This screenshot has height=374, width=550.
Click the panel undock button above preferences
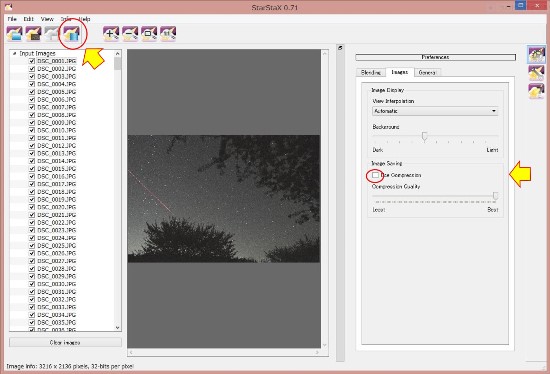point(340,48)
